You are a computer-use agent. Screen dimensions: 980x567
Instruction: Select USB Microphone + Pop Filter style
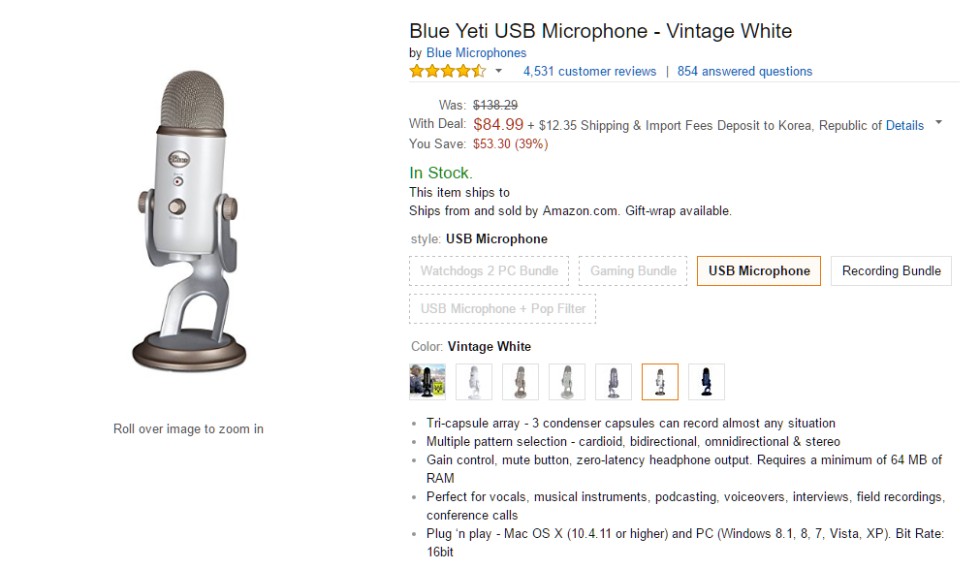(x=503, y=309)
